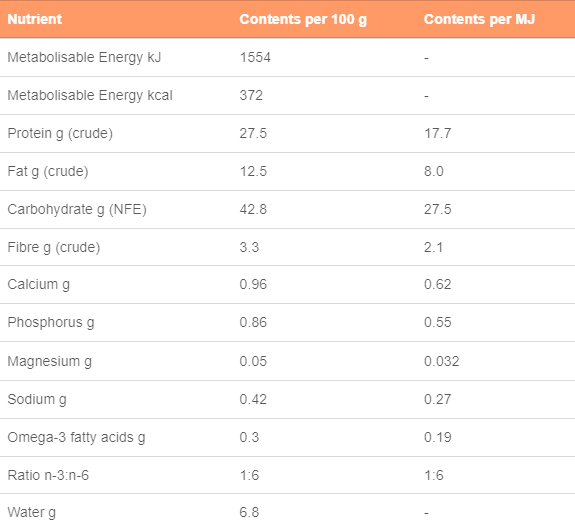The height and width of the screenshot is (526, 575).
Task: Click the Nutrient column header
Action: click(34, 19)
